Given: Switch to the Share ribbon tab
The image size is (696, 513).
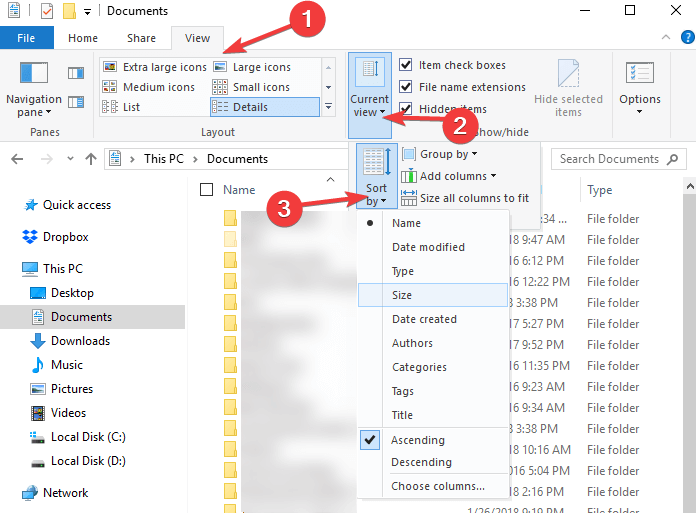Looking at the screenshot, I should 141,38.
